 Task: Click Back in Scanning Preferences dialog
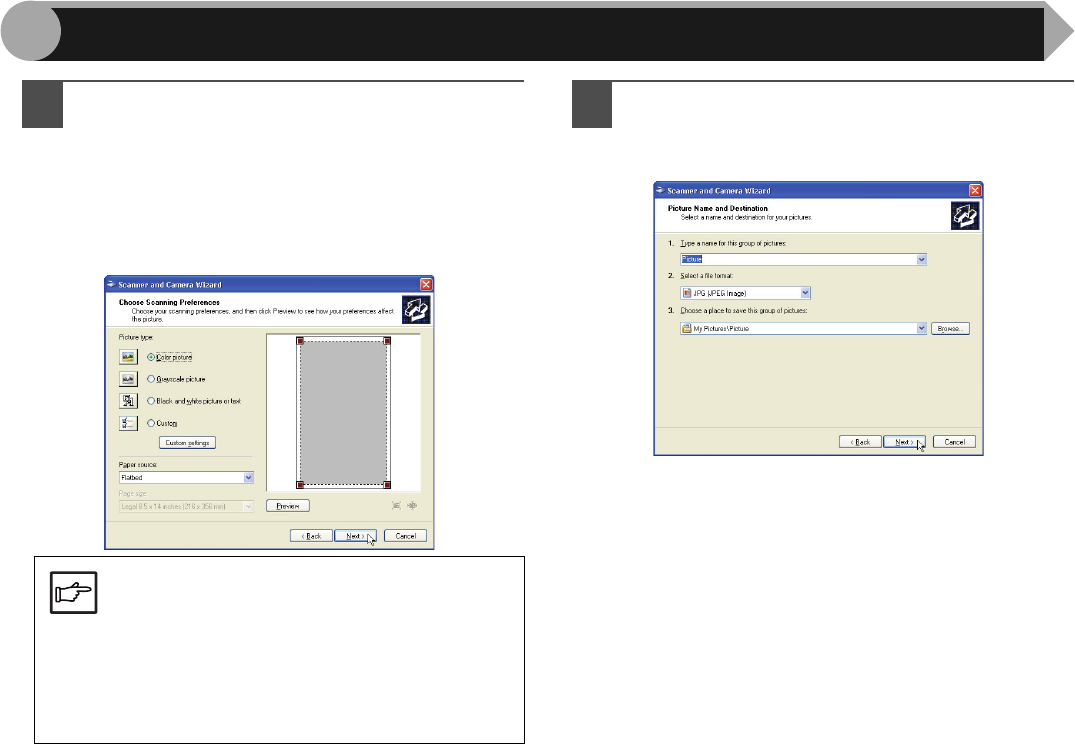pos(311,536)
